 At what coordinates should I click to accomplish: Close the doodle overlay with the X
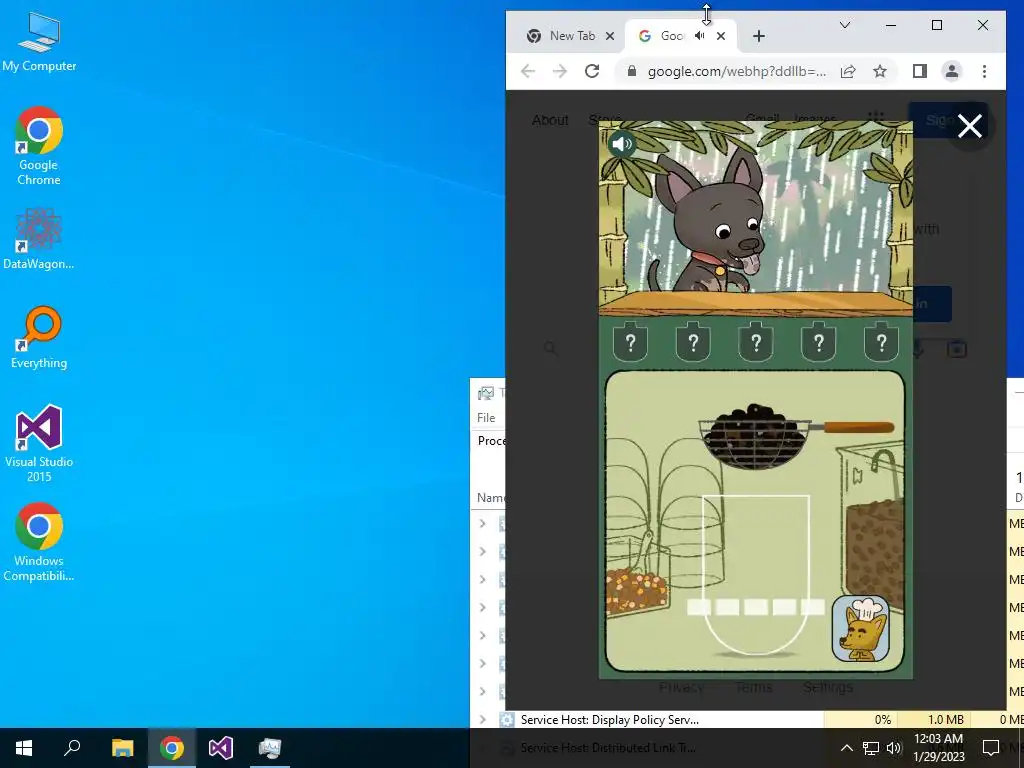tap(969, 126)
